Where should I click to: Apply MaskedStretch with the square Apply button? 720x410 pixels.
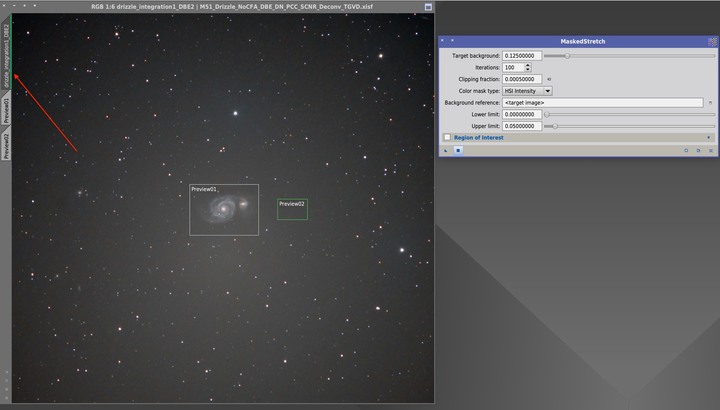458,150
